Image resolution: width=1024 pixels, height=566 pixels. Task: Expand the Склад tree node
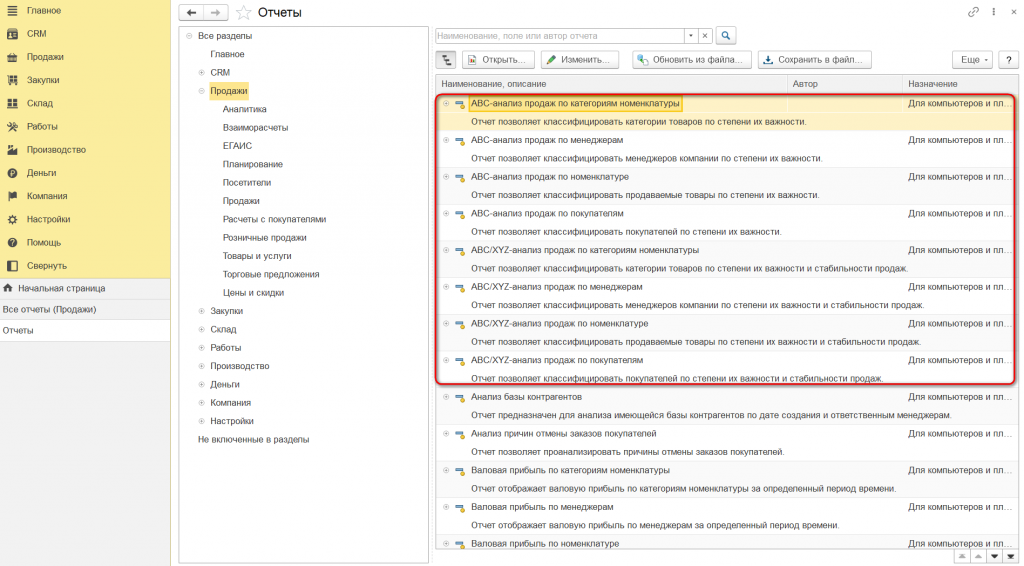tap(202, 330)
